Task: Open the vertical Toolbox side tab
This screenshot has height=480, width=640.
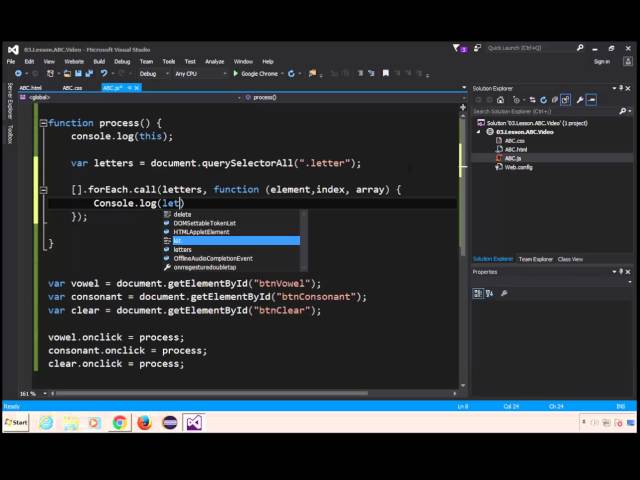Action: [11, 134]
